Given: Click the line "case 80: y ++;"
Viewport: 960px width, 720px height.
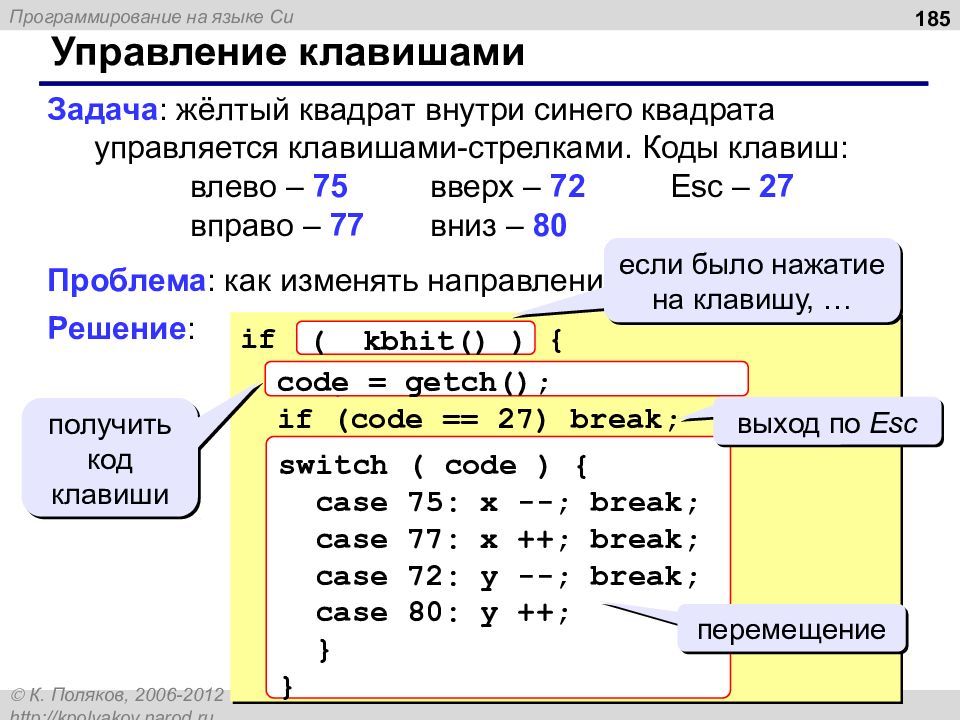Looking at the screenshot, I should pyautogui.click(x=443, y=613).
